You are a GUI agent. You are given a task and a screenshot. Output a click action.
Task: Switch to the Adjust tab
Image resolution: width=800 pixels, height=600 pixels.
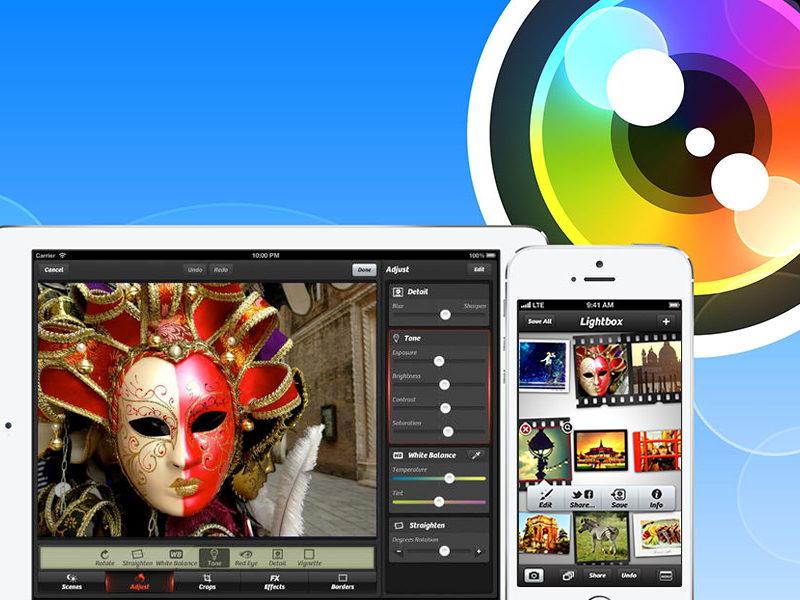click(x=139, y=582)
